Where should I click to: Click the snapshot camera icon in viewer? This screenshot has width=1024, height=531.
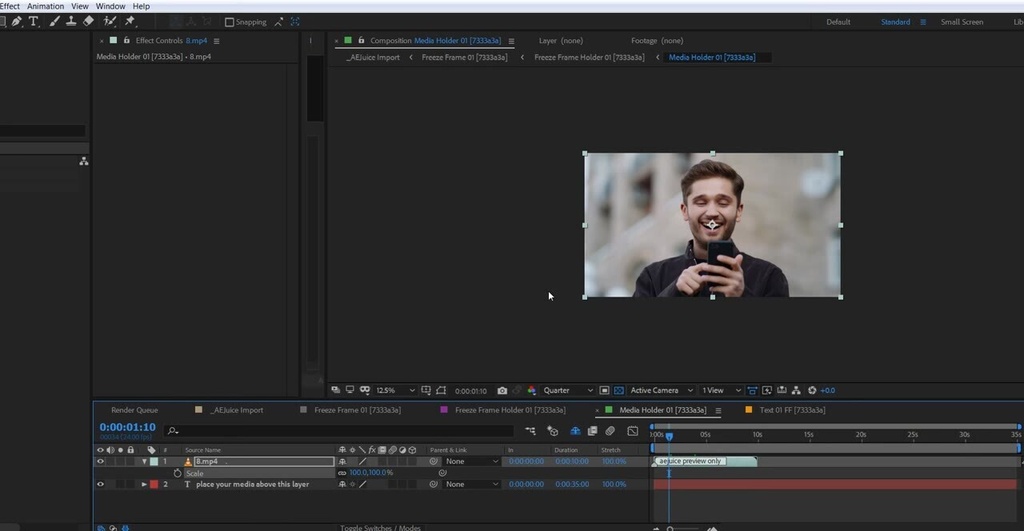[x=502, y=391]
